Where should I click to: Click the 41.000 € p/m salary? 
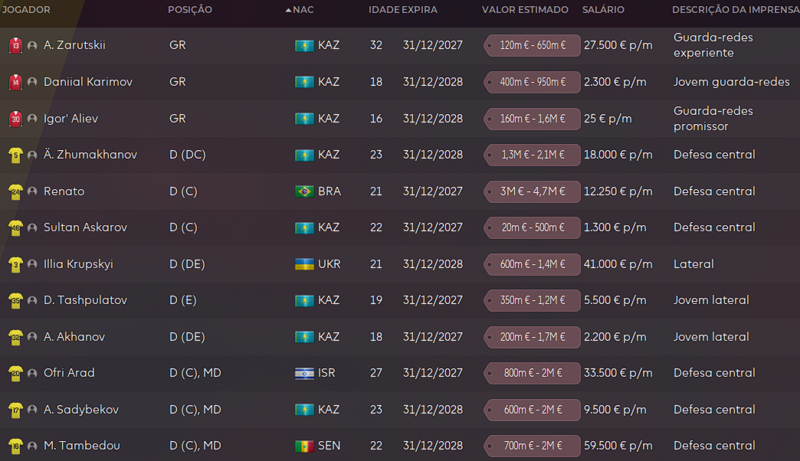pos(618,264)
